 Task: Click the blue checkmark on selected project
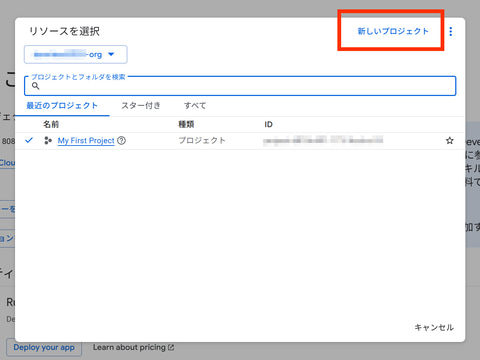(29, 140)
